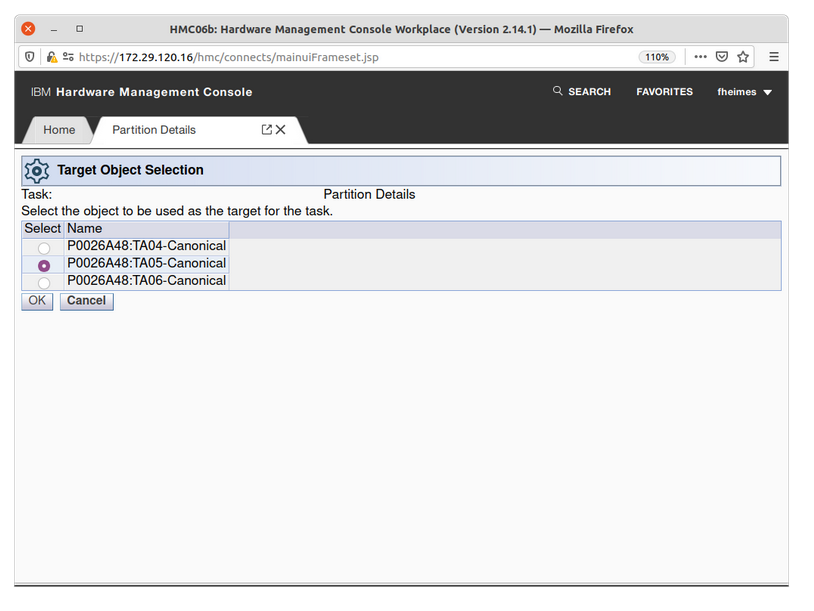
Task: Select the P0026A48:TA06-Canonical radio button
Action: click(x=44, y=283)
